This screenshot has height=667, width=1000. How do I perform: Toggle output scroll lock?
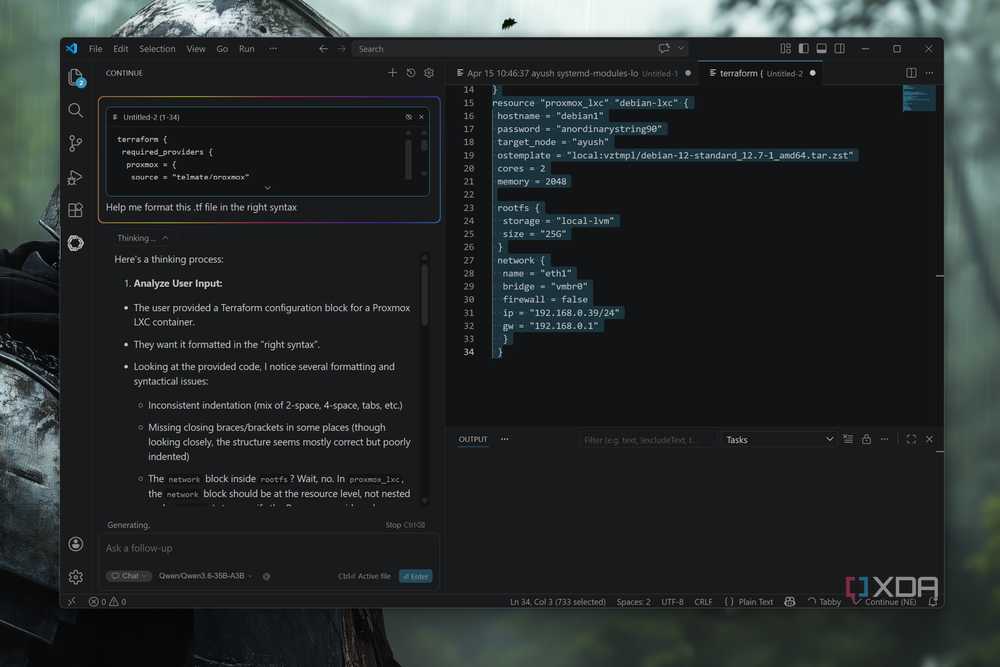tap(866, 439)
